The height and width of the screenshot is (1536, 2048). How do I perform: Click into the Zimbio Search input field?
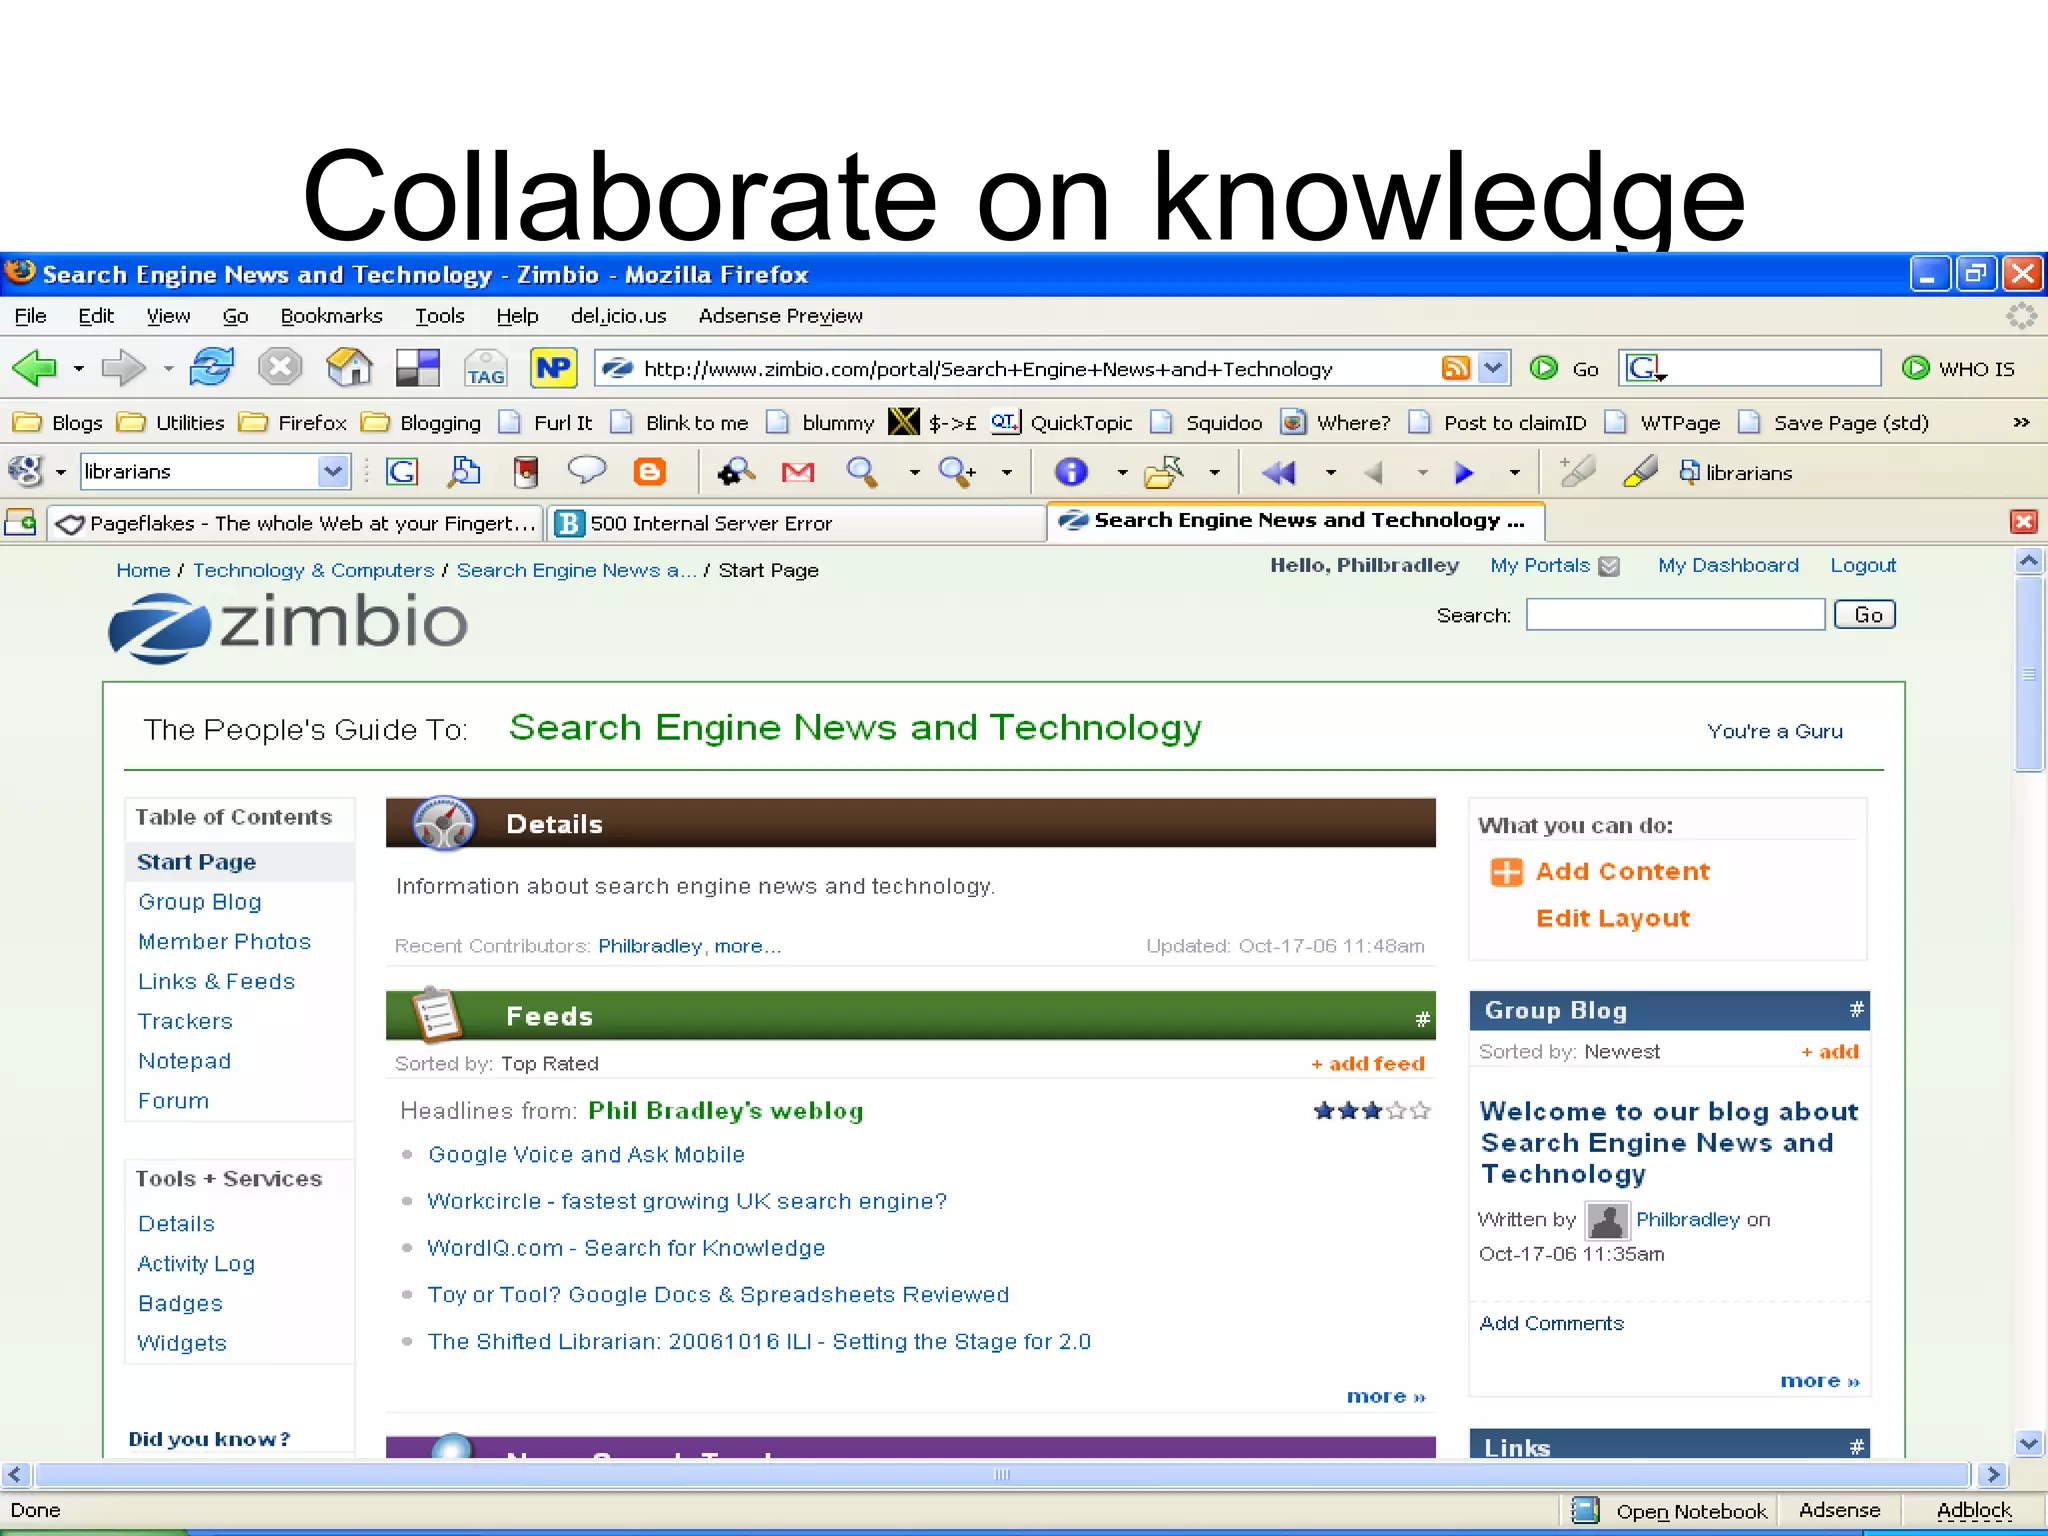coord(1675,615)
